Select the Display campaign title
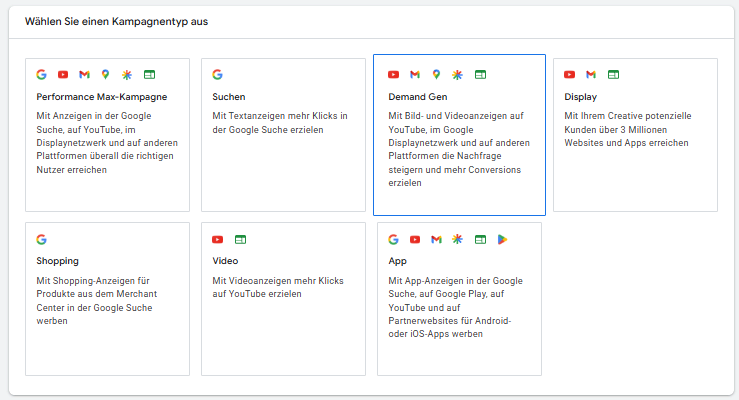Viewport: 739px width, 400px height. point(580,97)
